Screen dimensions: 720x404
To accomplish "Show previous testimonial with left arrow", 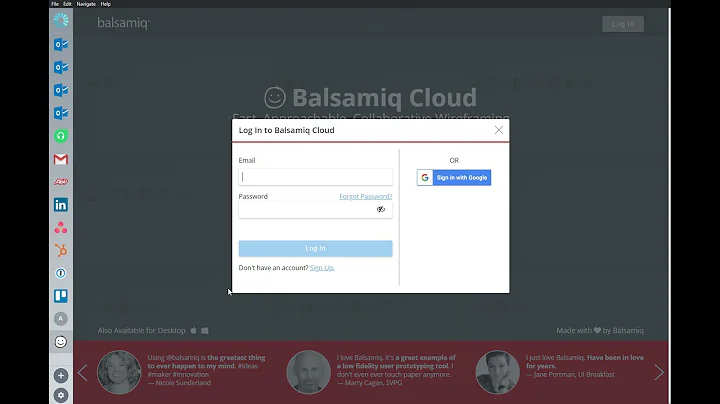I will tap(83, 372).
